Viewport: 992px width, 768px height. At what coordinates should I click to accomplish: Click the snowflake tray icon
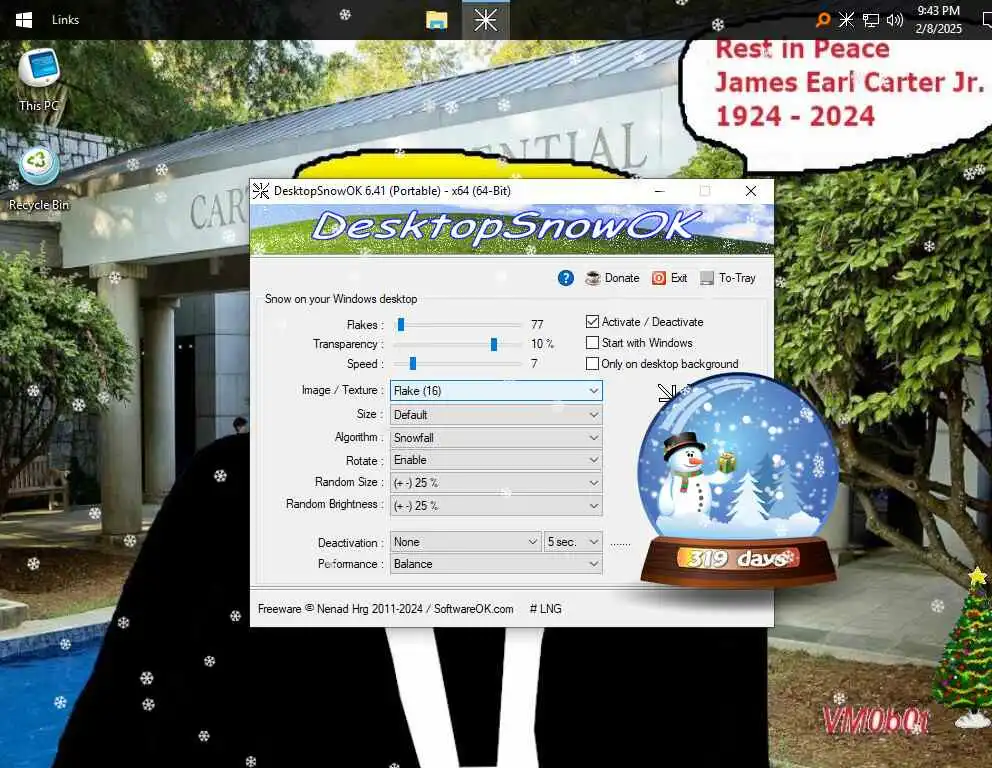tap(846, 20)
